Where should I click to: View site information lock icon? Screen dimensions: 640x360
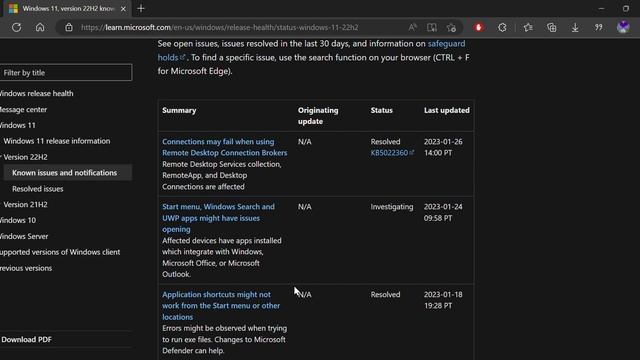[x=69, y=27]
